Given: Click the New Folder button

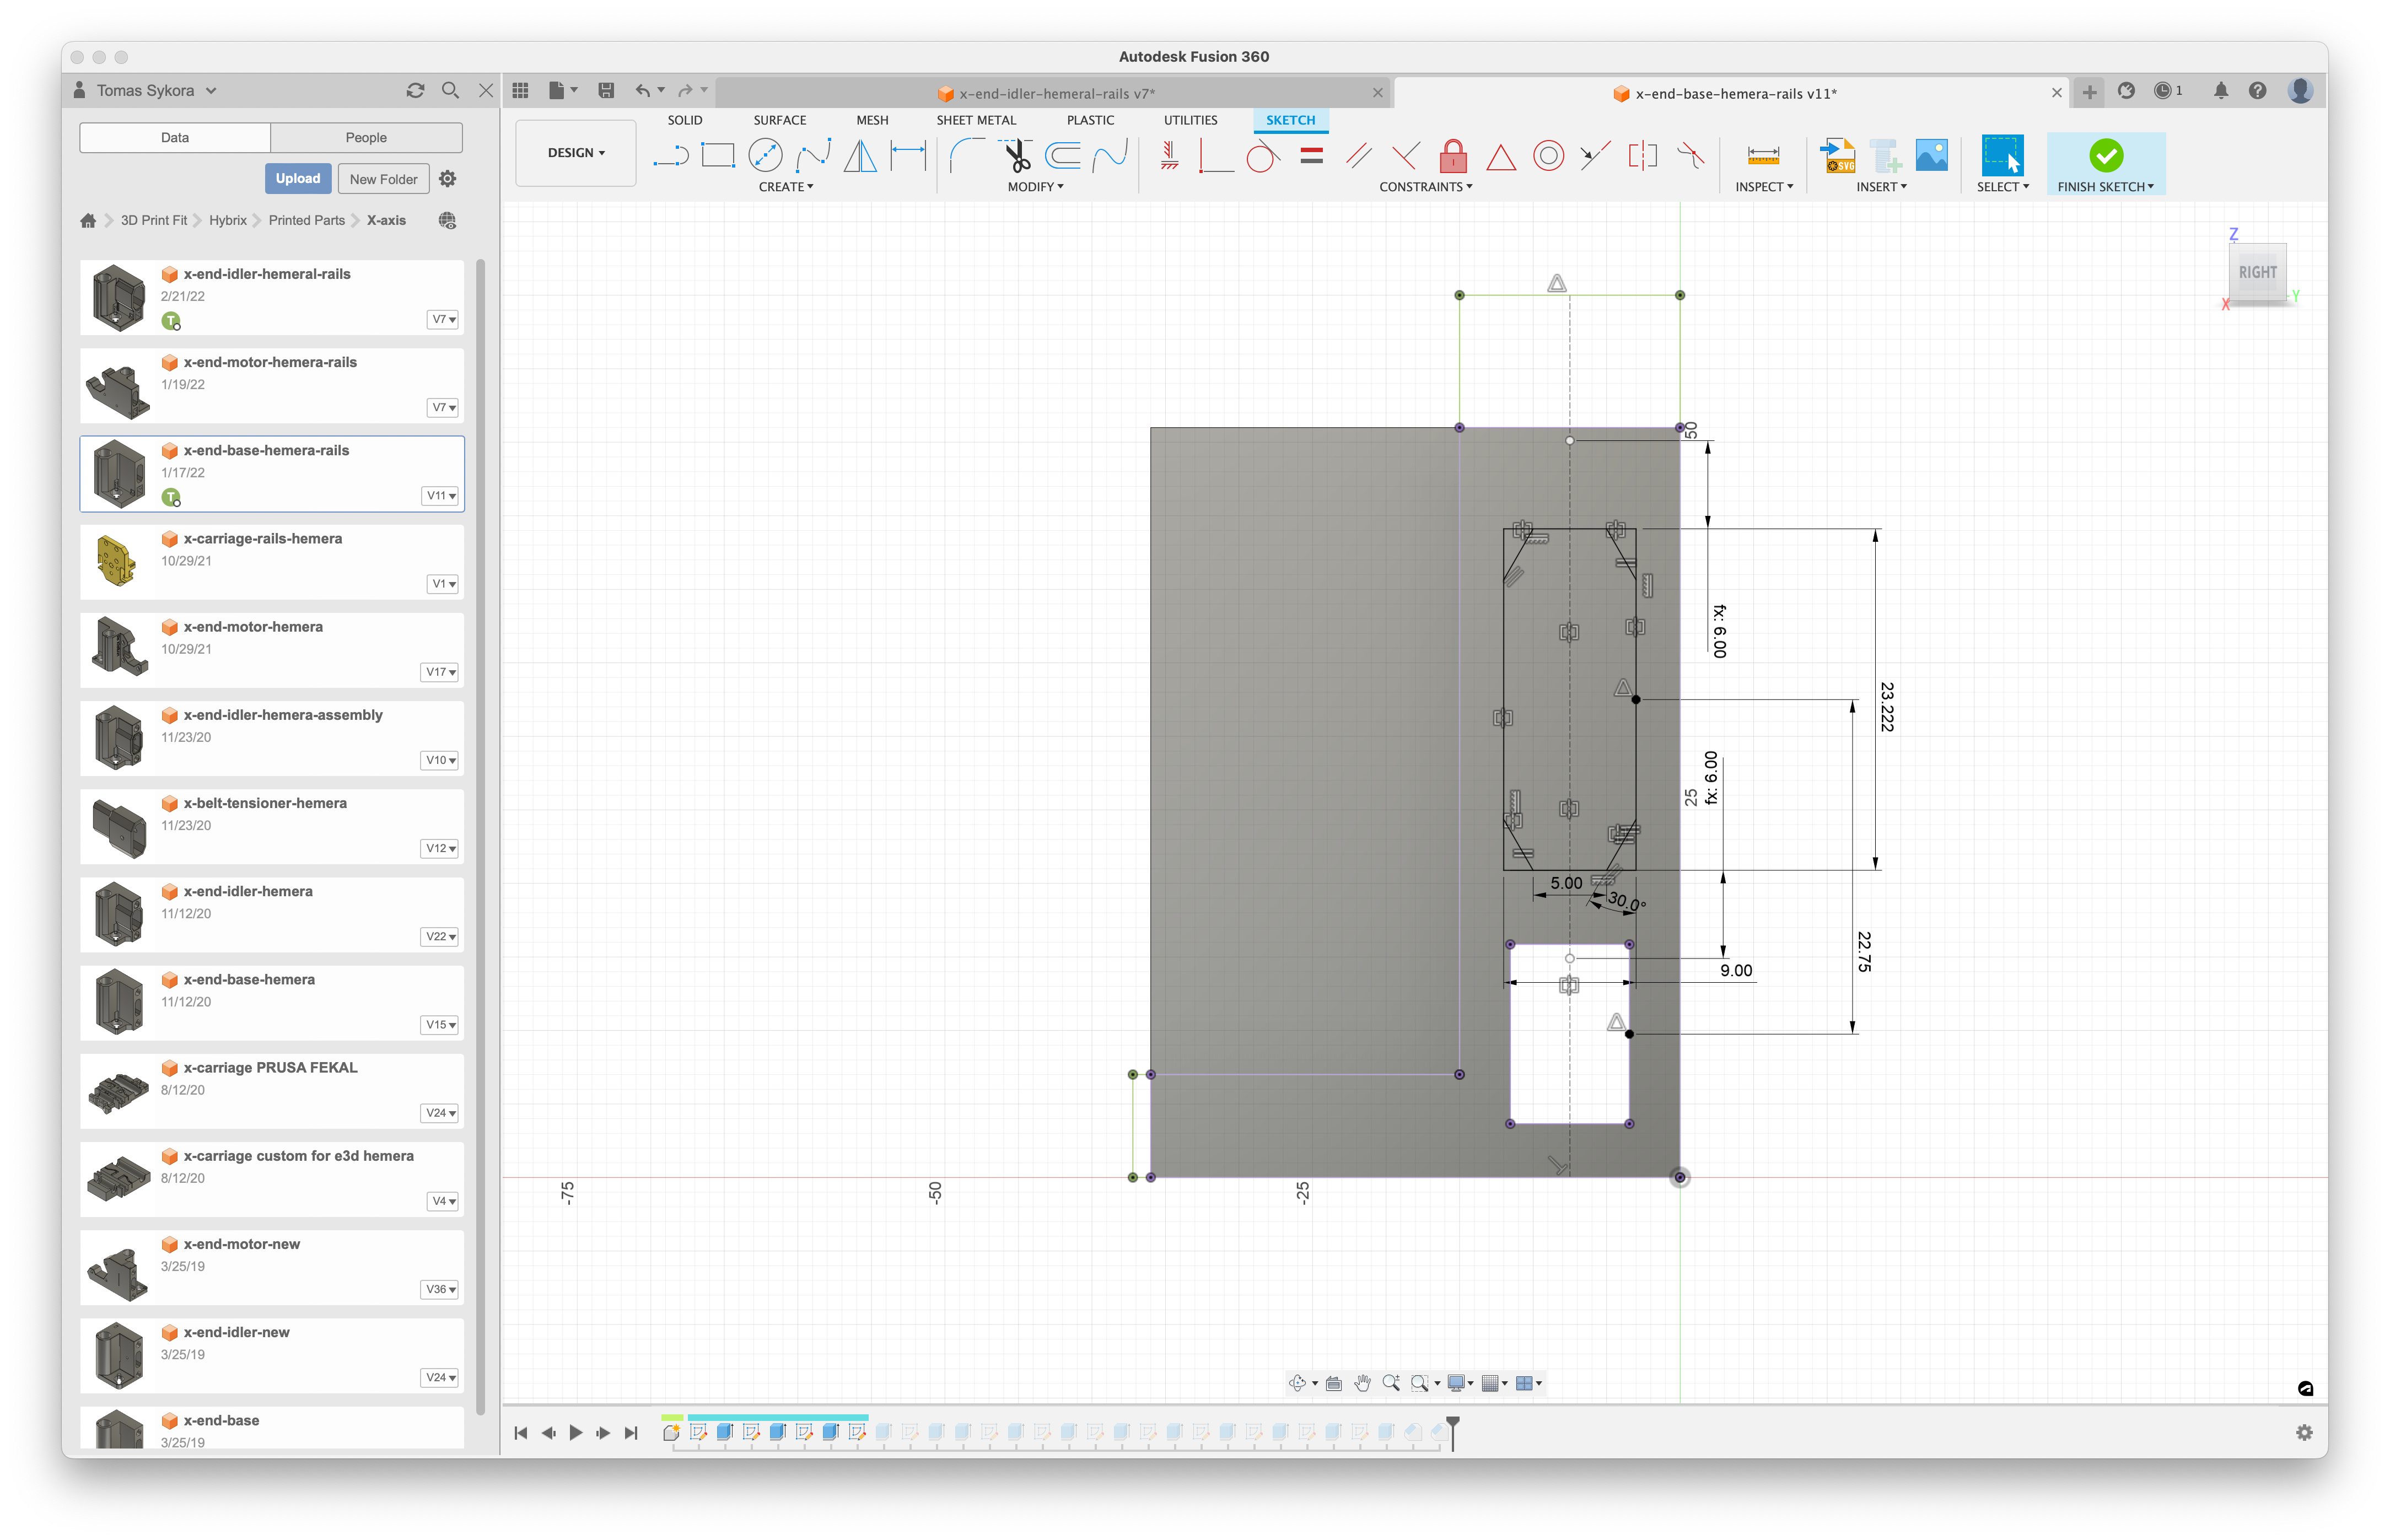Looking at the screenshot, I should pos(383,179).
